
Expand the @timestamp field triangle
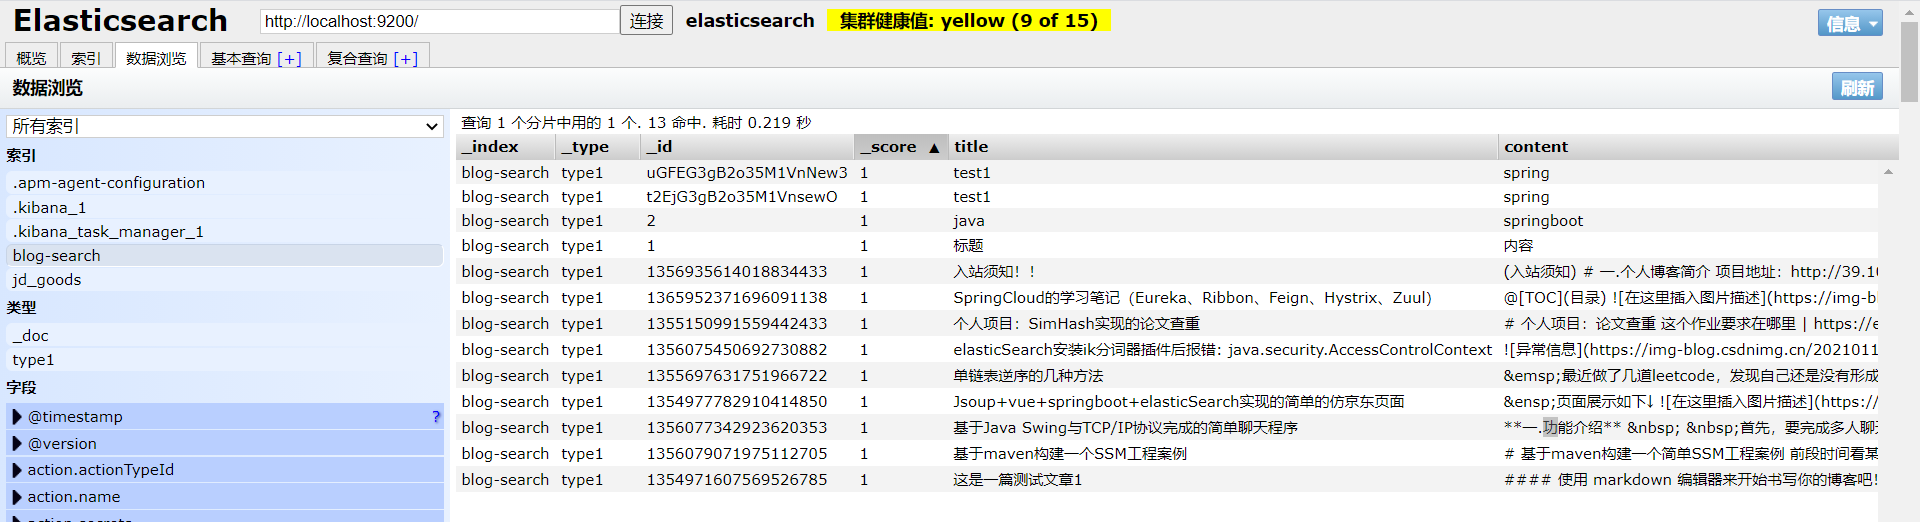coord(17,417)
